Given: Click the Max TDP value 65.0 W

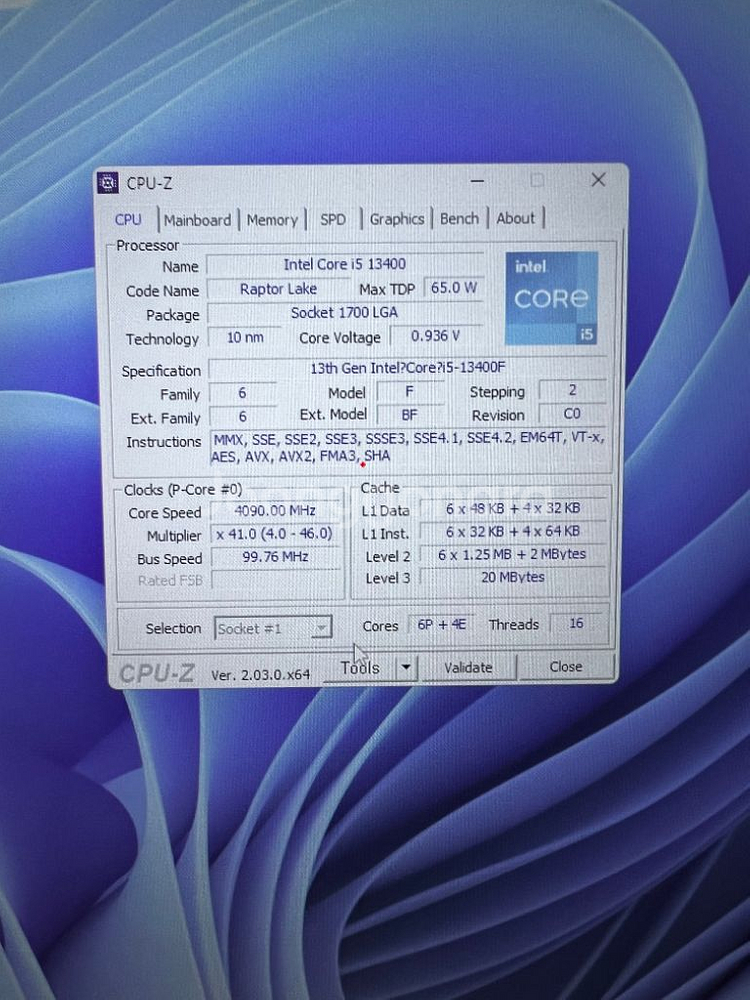Looking at the screenshot, I should (x=453, y=288).
